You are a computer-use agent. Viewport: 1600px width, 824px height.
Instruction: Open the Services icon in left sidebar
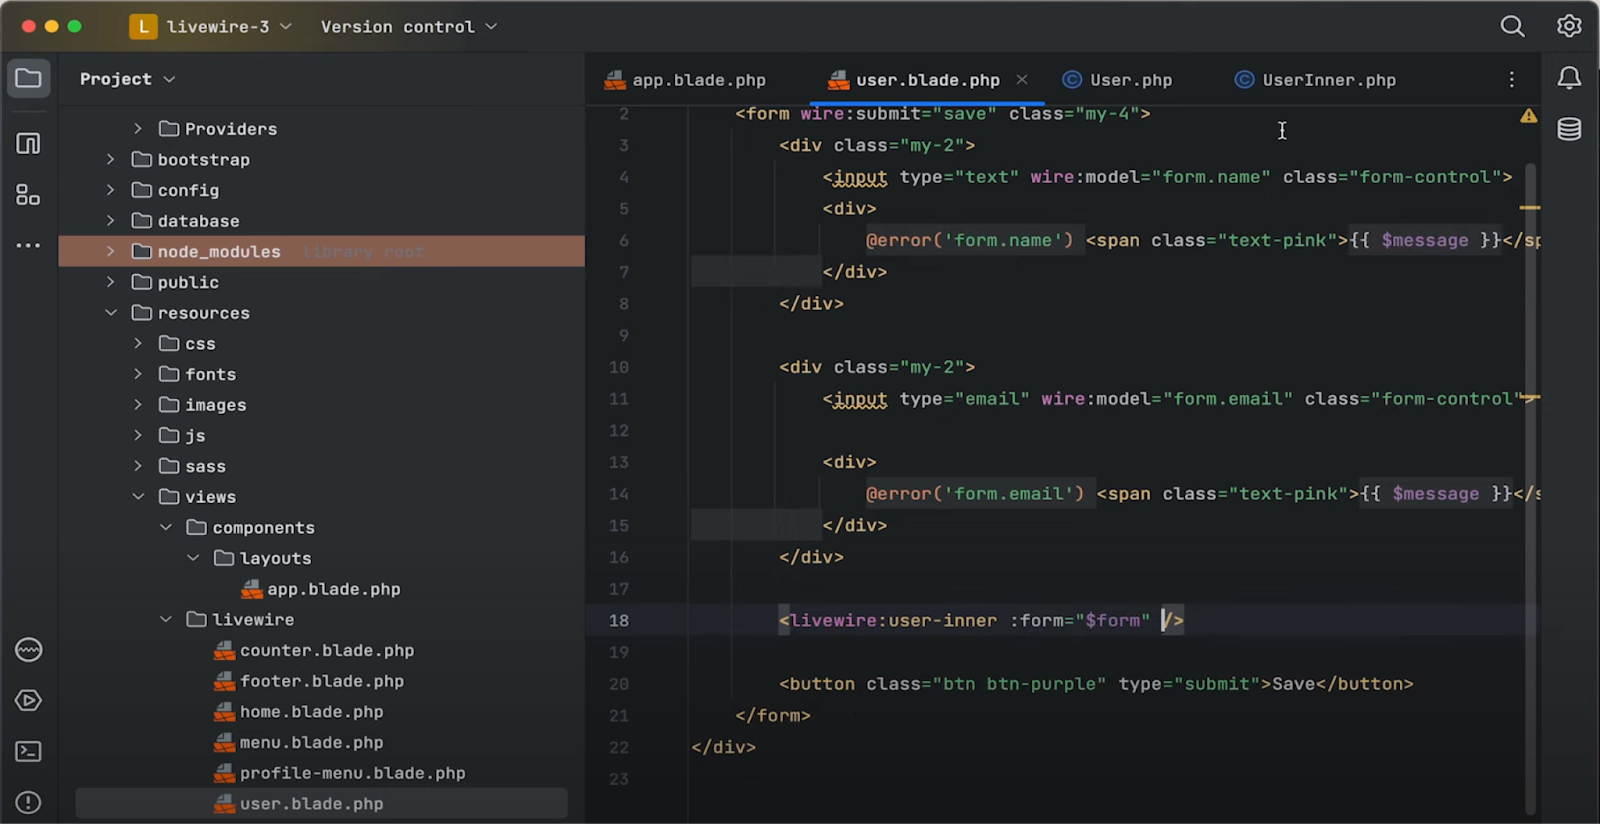28,650
